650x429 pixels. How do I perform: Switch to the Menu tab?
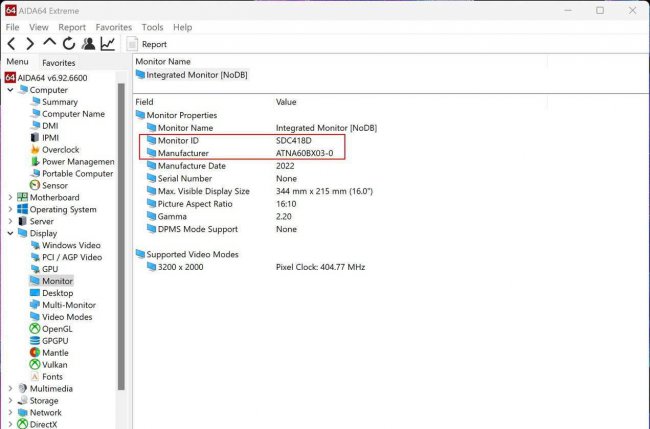click(17, 62)
